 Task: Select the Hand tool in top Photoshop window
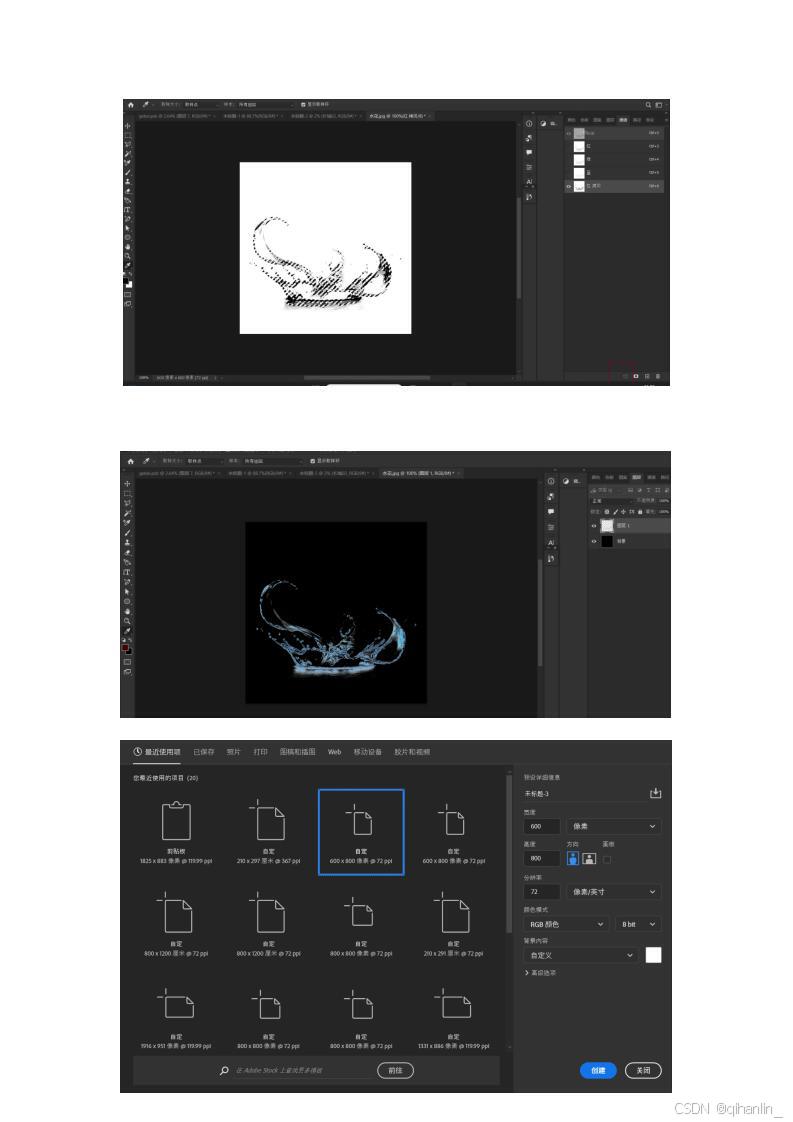point(127,247)
